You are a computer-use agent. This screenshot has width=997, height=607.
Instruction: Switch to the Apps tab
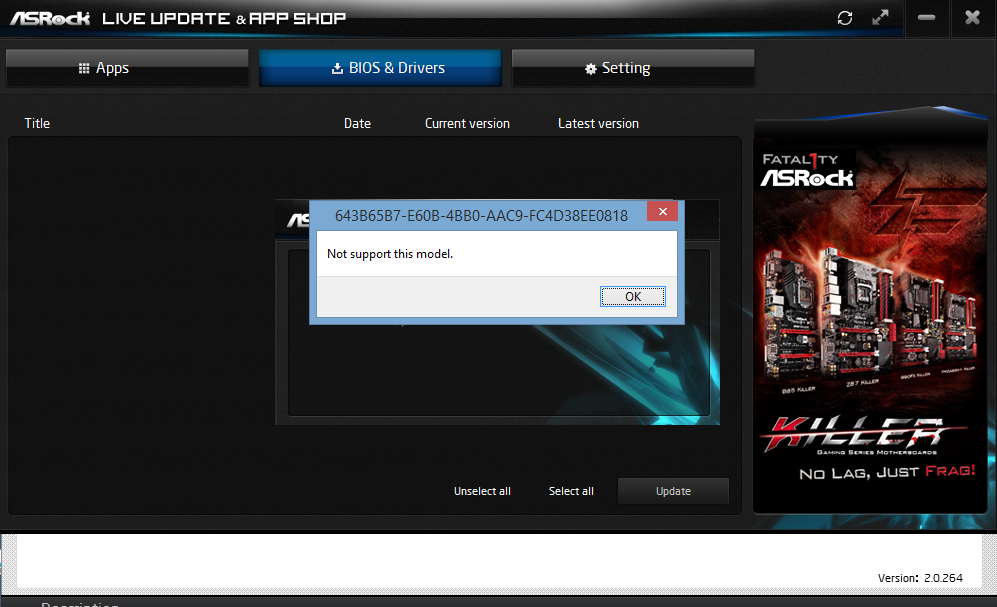(x=127, y=68)
